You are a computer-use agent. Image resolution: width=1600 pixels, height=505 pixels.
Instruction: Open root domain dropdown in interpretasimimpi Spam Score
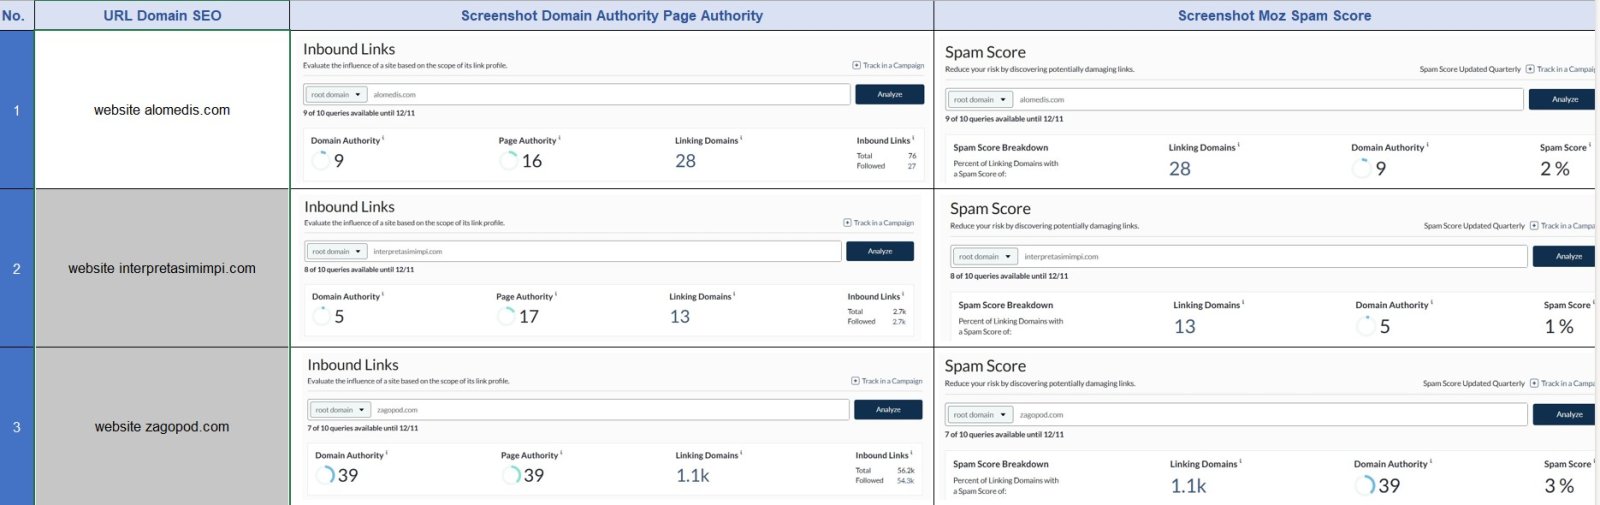point(985,257)
